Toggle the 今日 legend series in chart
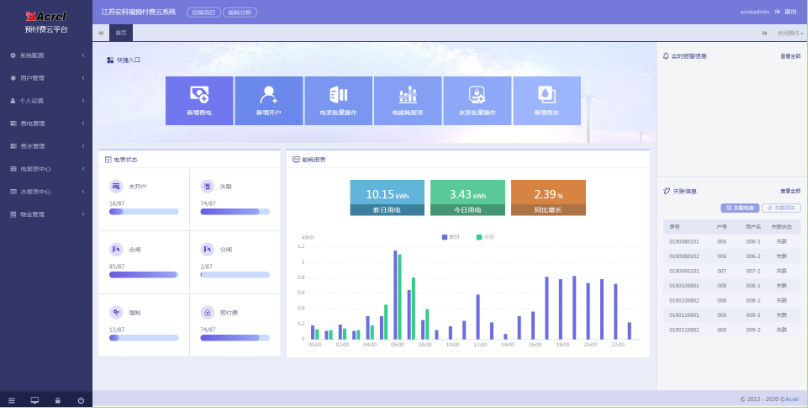Screen dimensions: 808x408 (x=485, y=237)
